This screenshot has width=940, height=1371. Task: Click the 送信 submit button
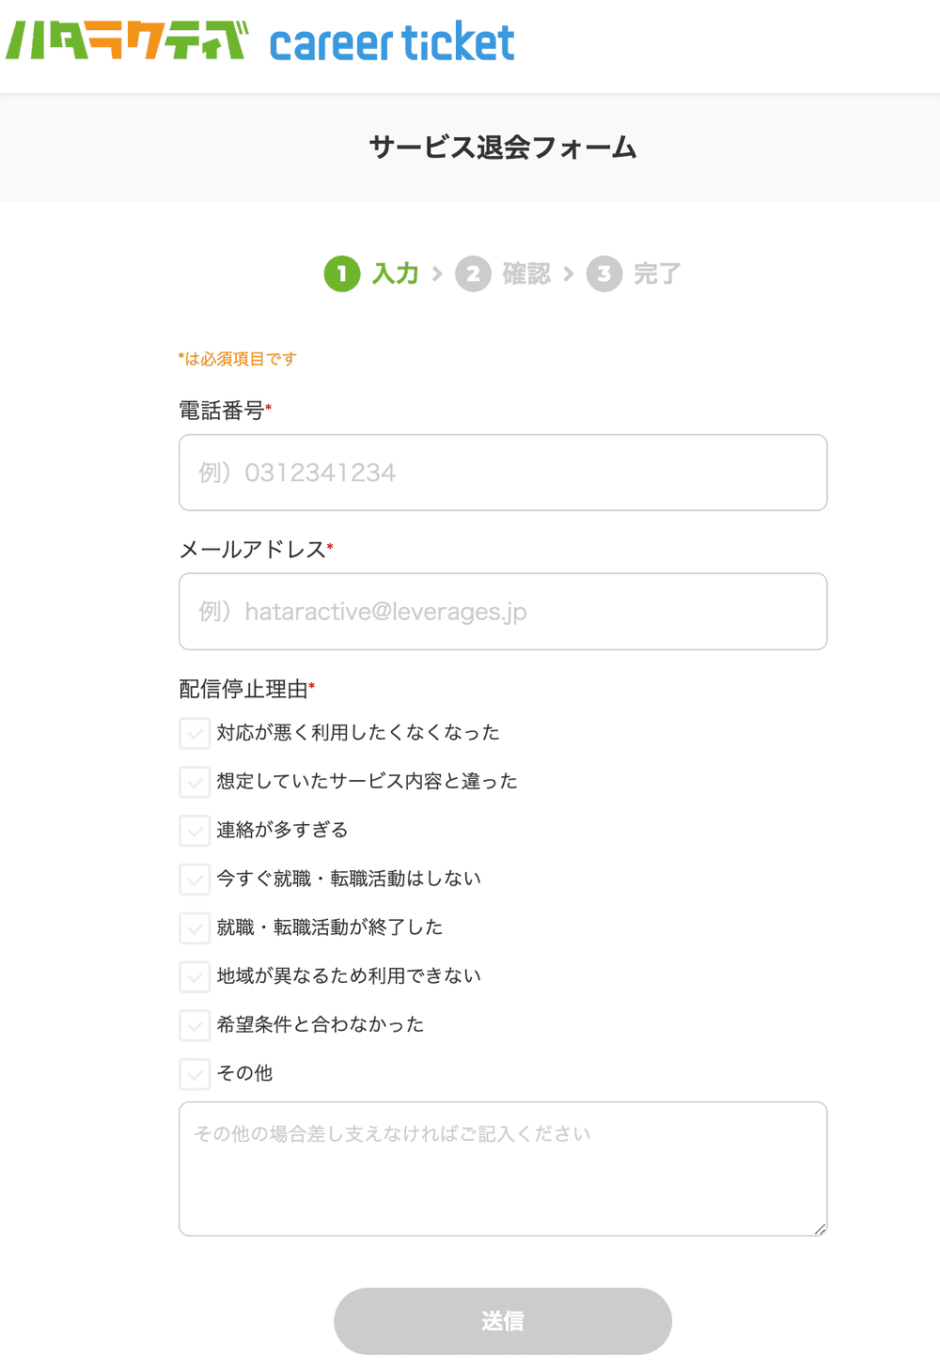[x=503, y=1320]
